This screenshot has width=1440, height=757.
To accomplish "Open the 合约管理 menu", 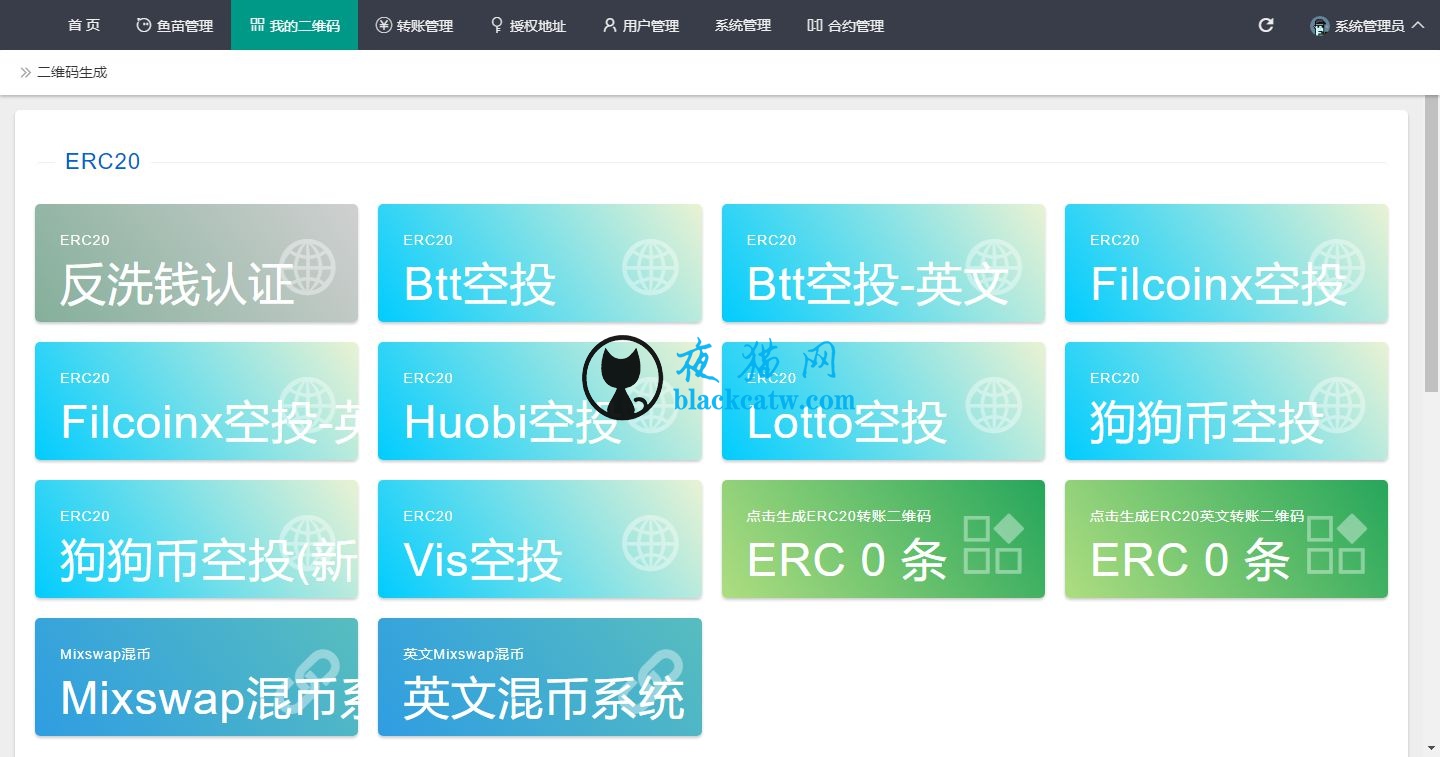I will [x=846, y=25].
